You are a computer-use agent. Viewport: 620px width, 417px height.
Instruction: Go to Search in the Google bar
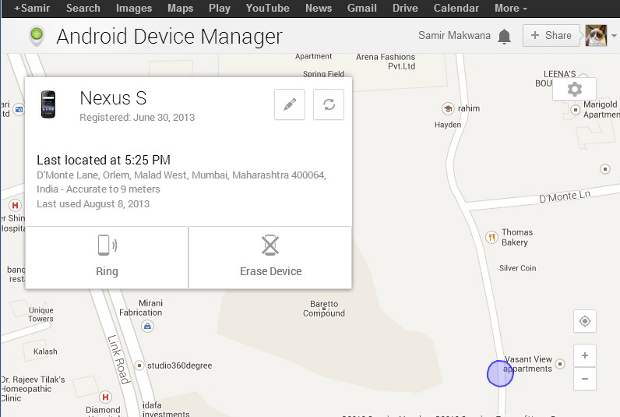(83, 8)
